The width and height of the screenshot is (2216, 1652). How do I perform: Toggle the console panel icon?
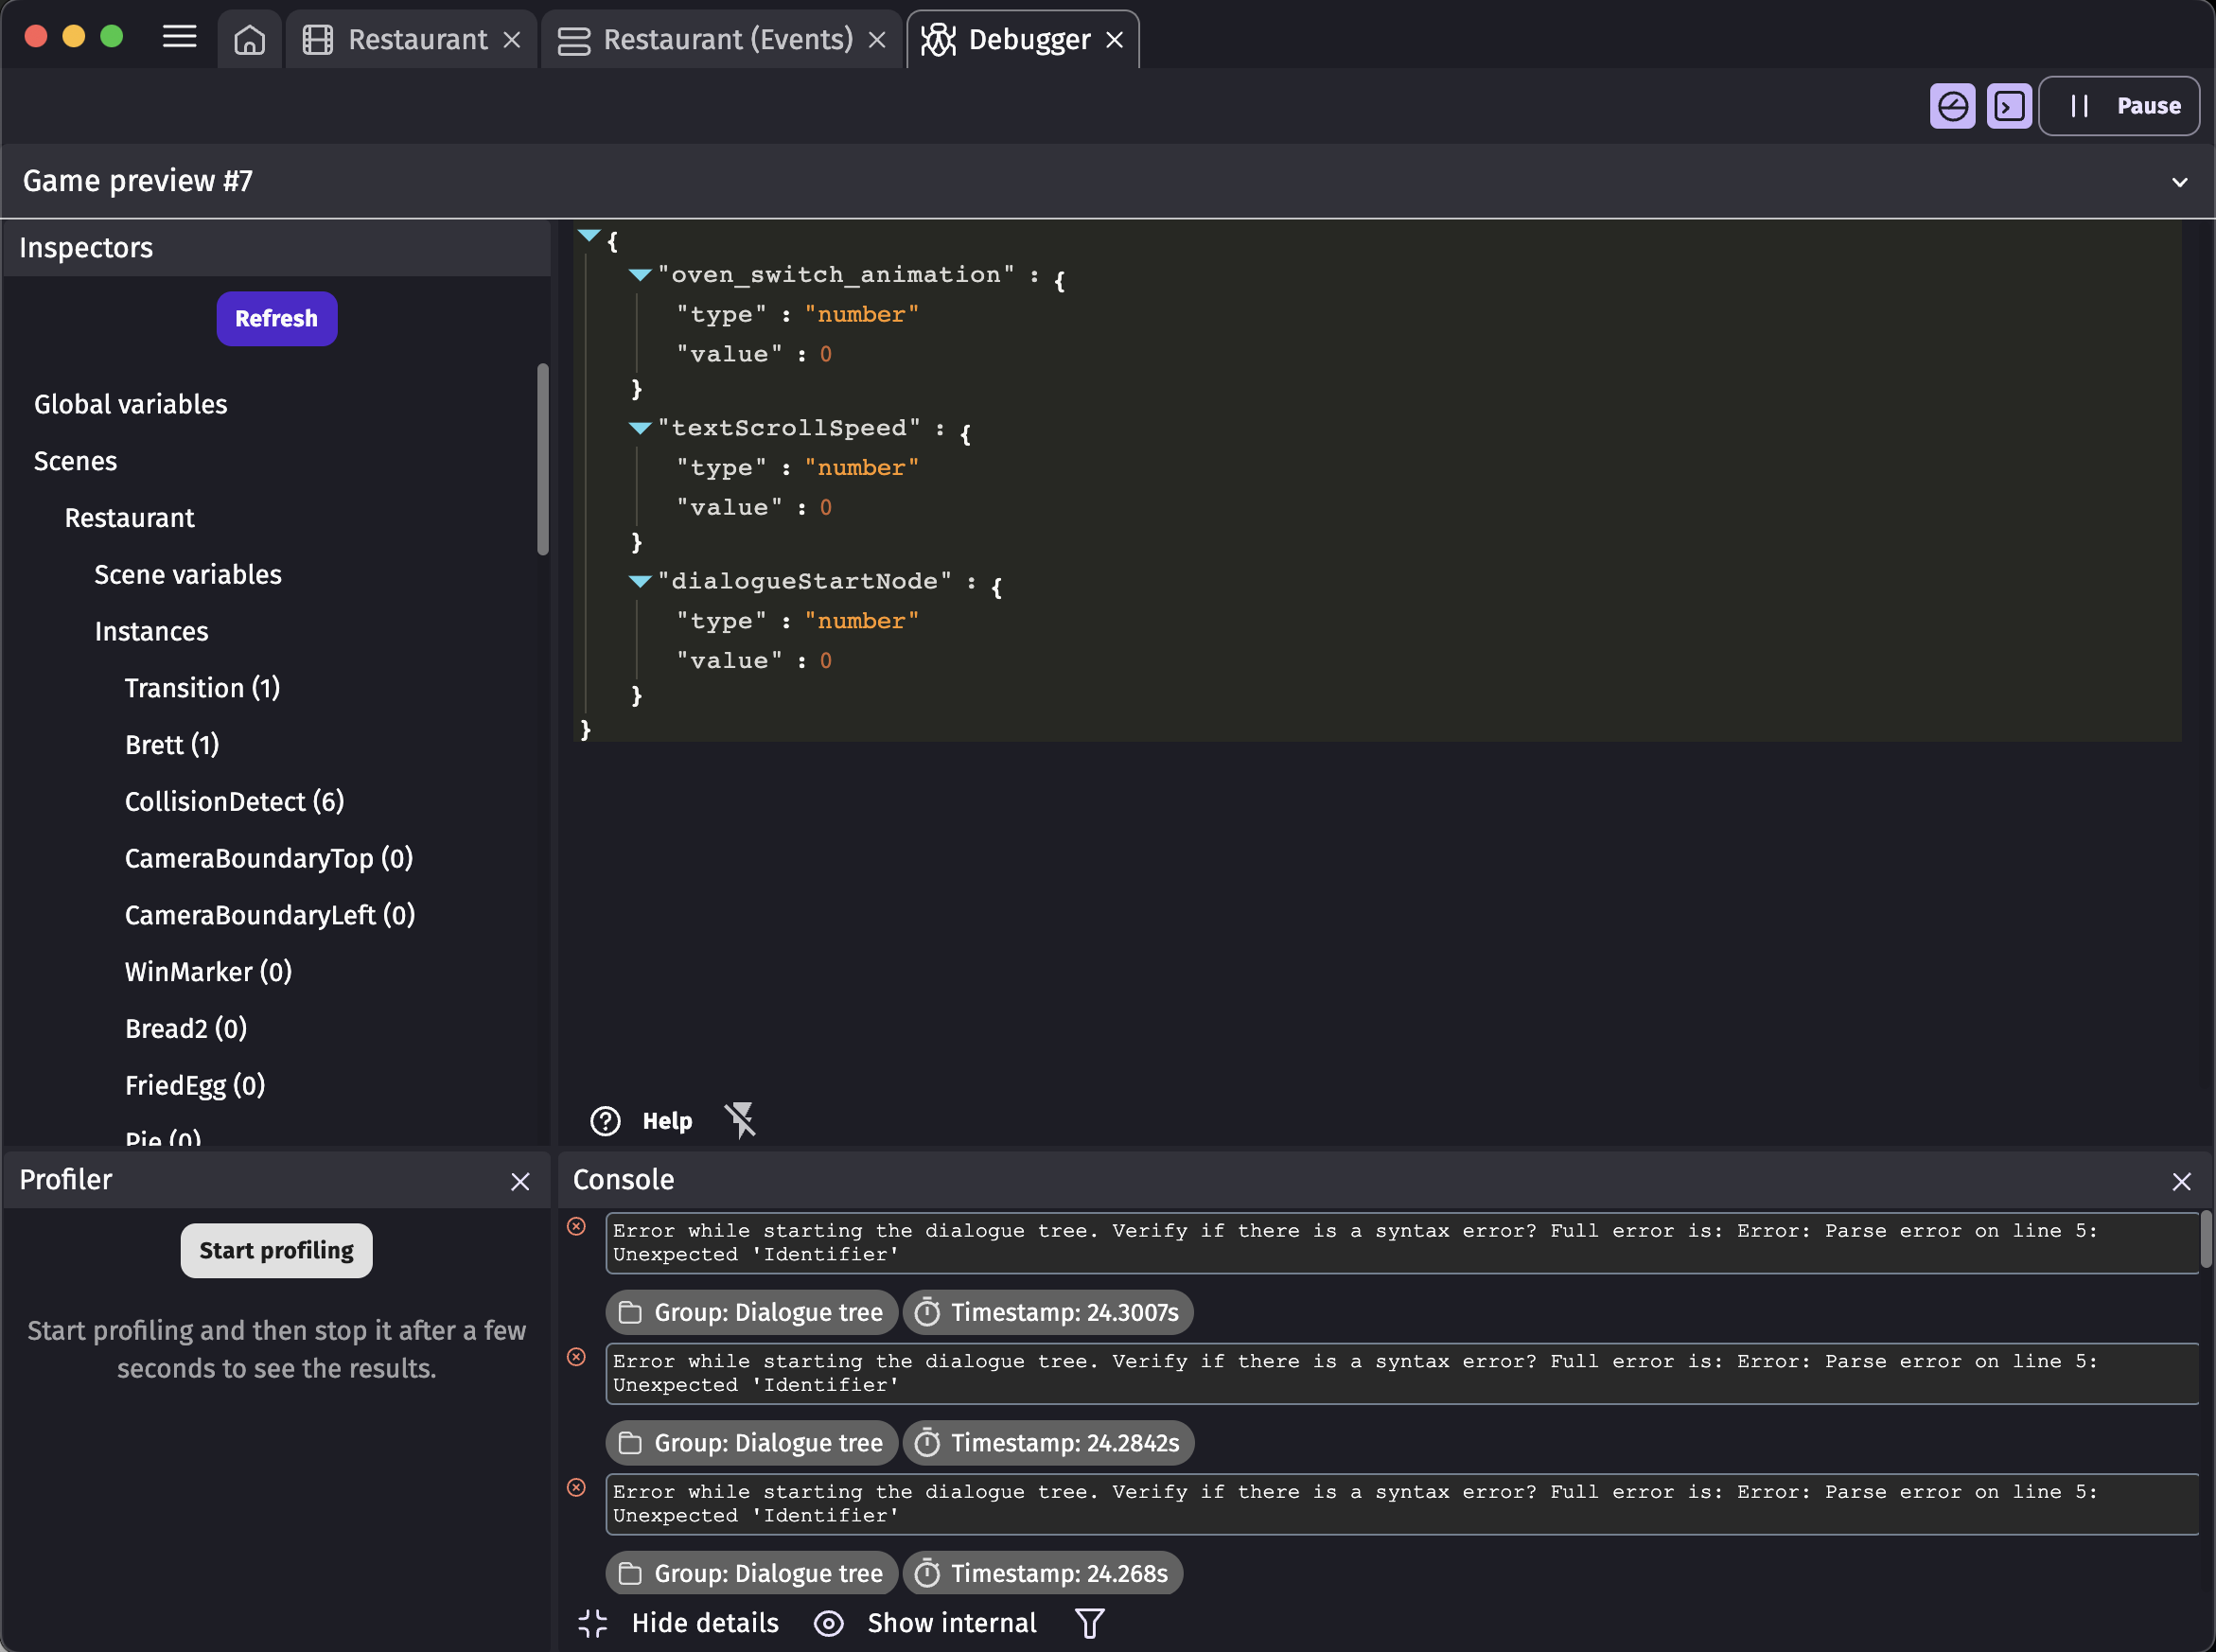pos(2009,106)
